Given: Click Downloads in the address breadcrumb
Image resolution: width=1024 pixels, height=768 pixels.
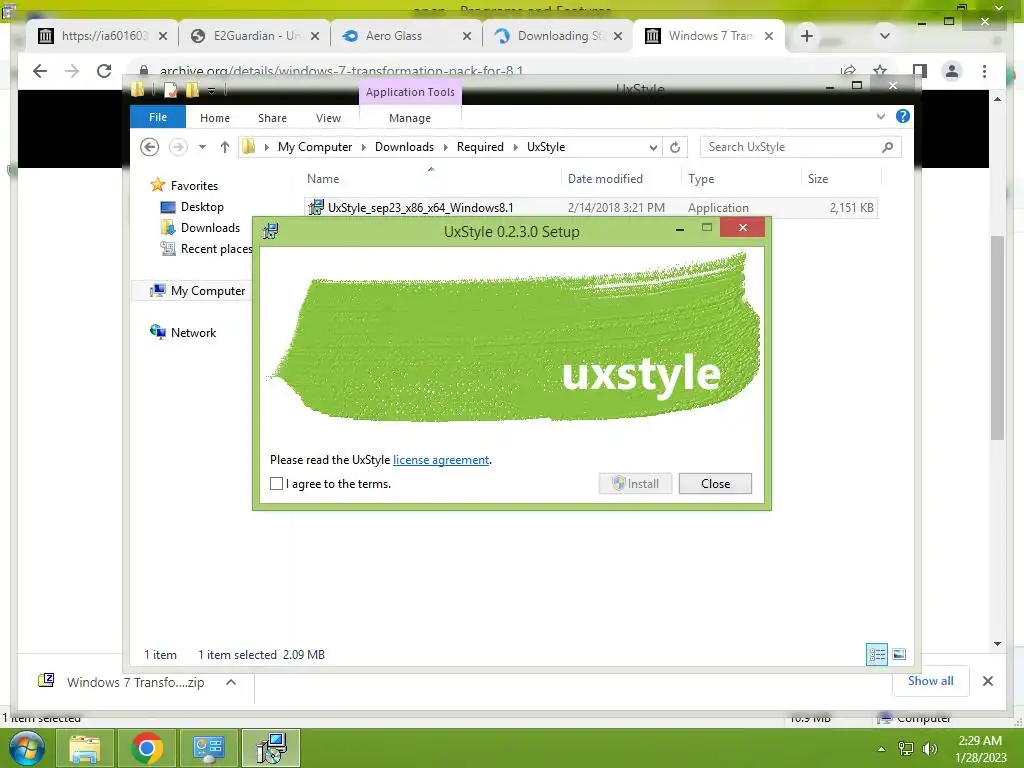Looking at the screenshot, I should 404,147.
